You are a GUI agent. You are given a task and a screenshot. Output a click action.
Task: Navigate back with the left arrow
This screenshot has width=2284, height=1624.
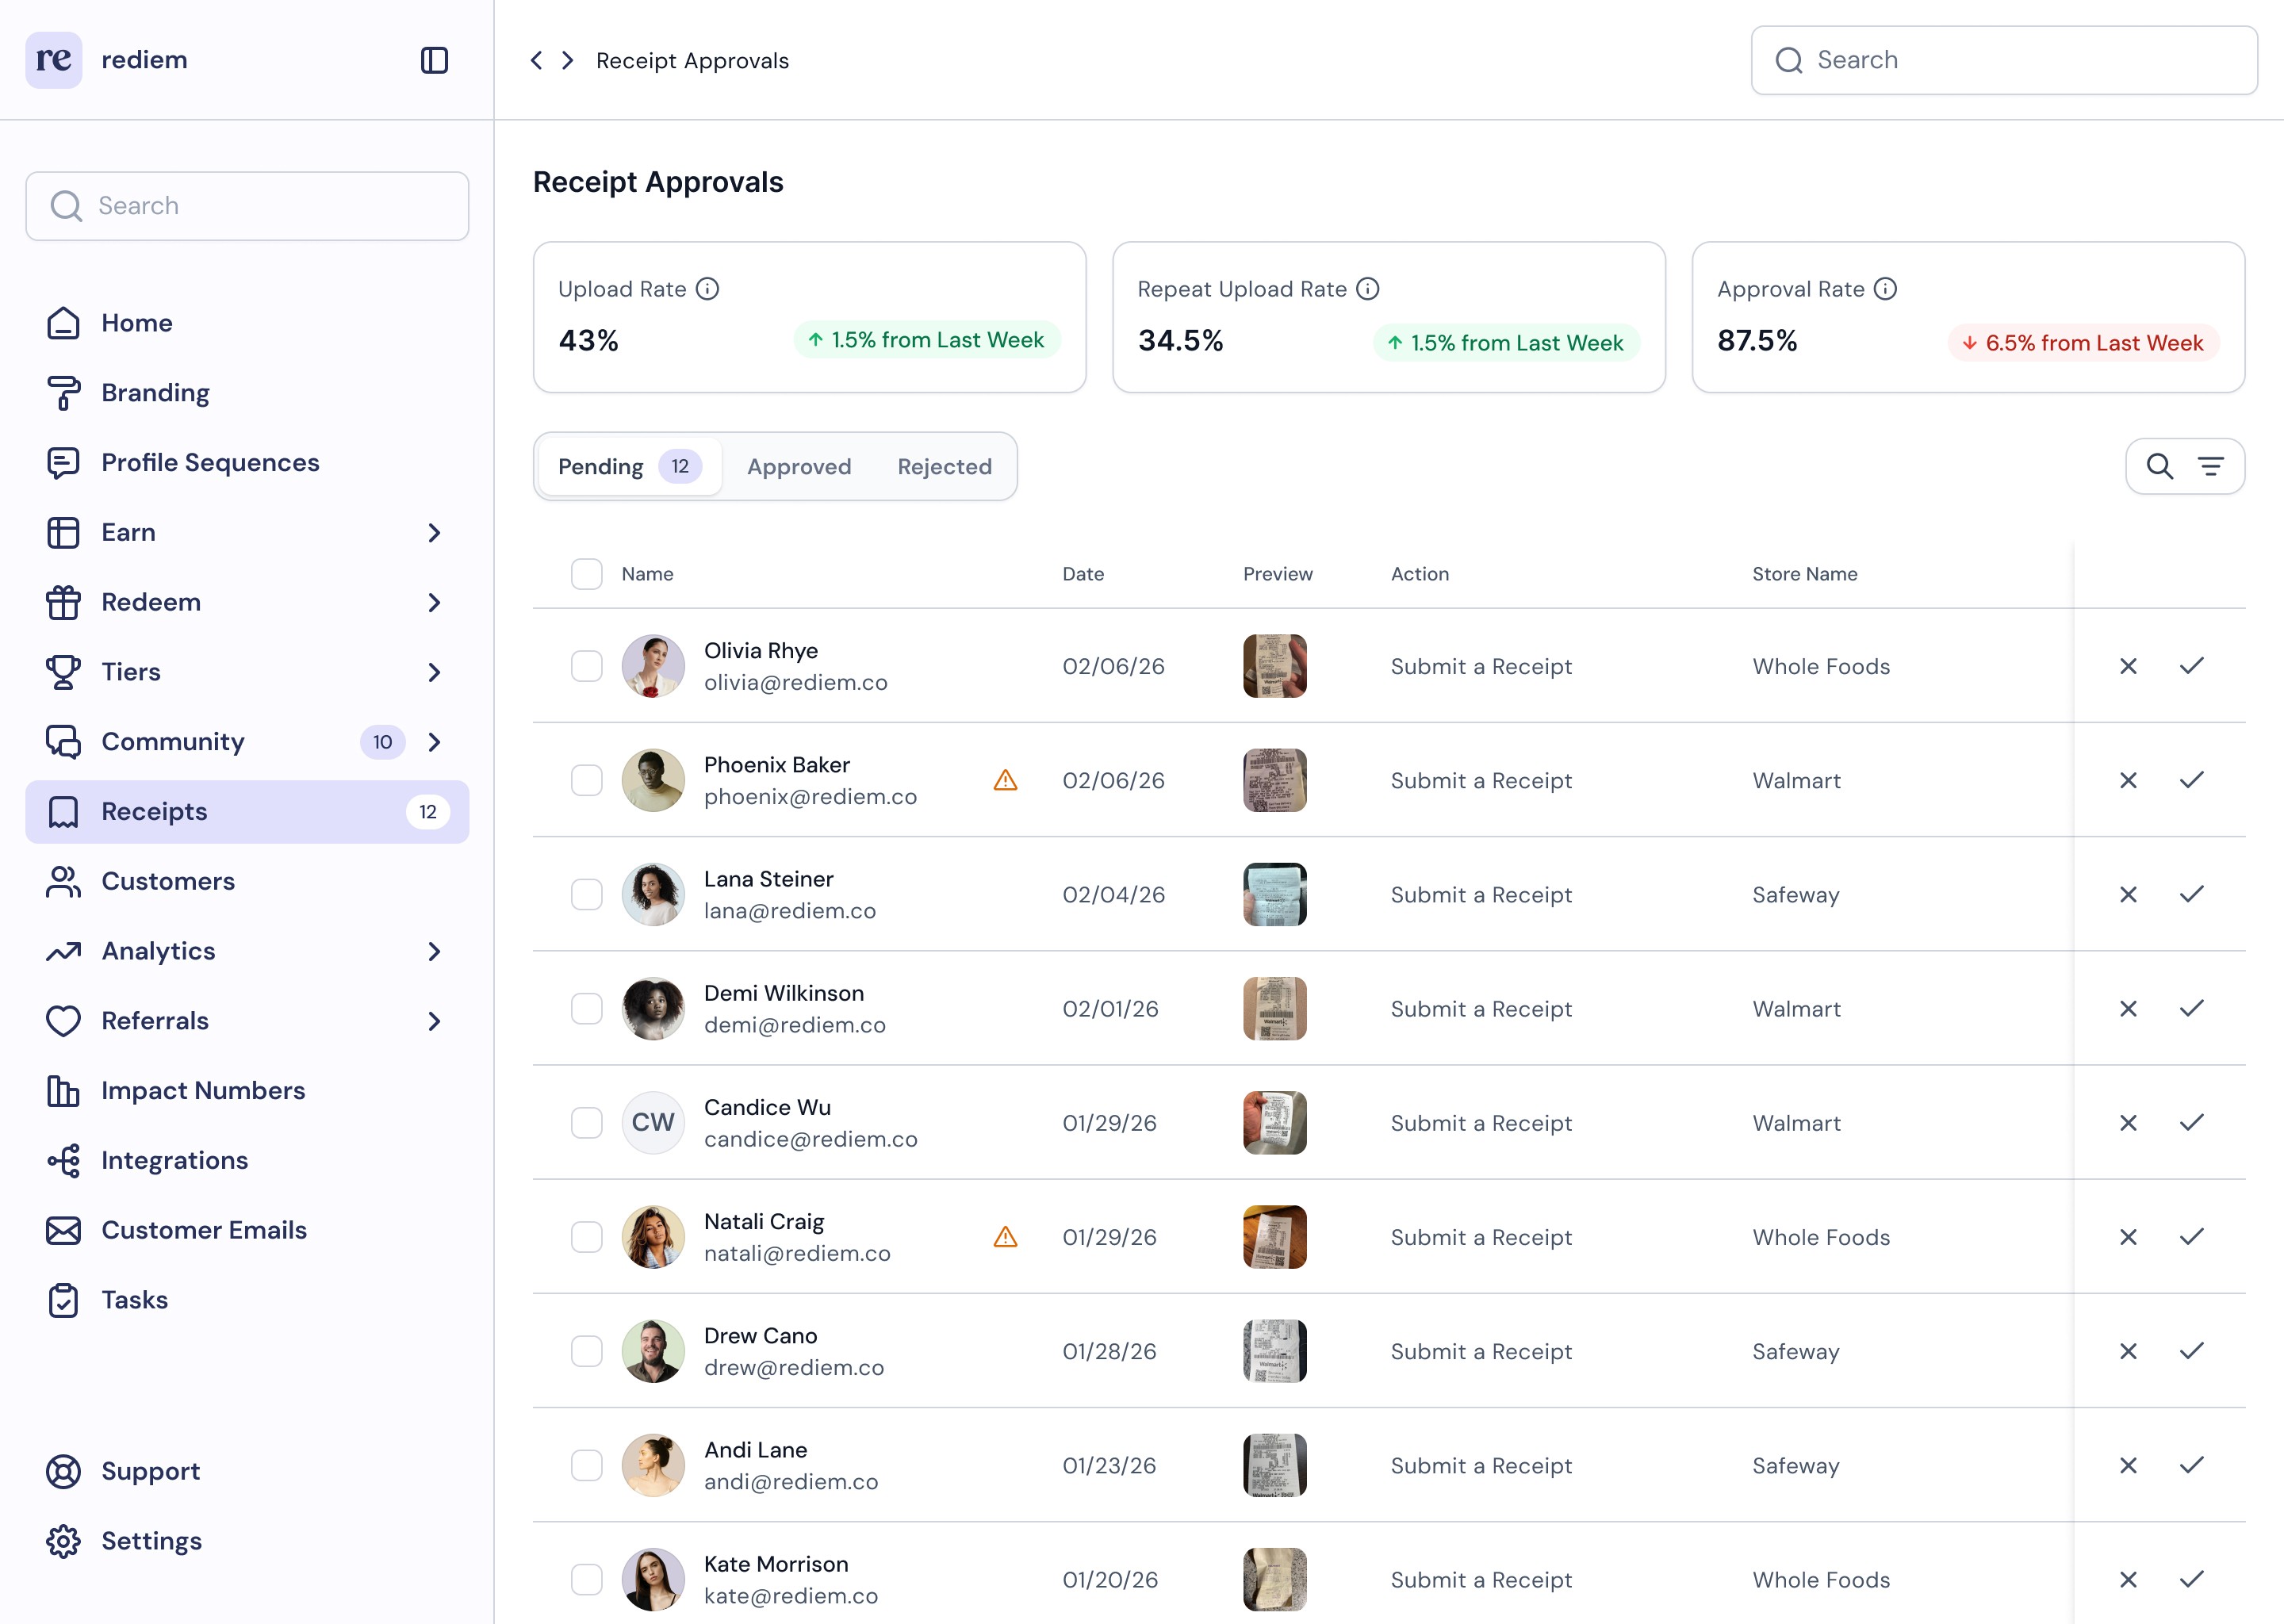(x=537, y=60)
